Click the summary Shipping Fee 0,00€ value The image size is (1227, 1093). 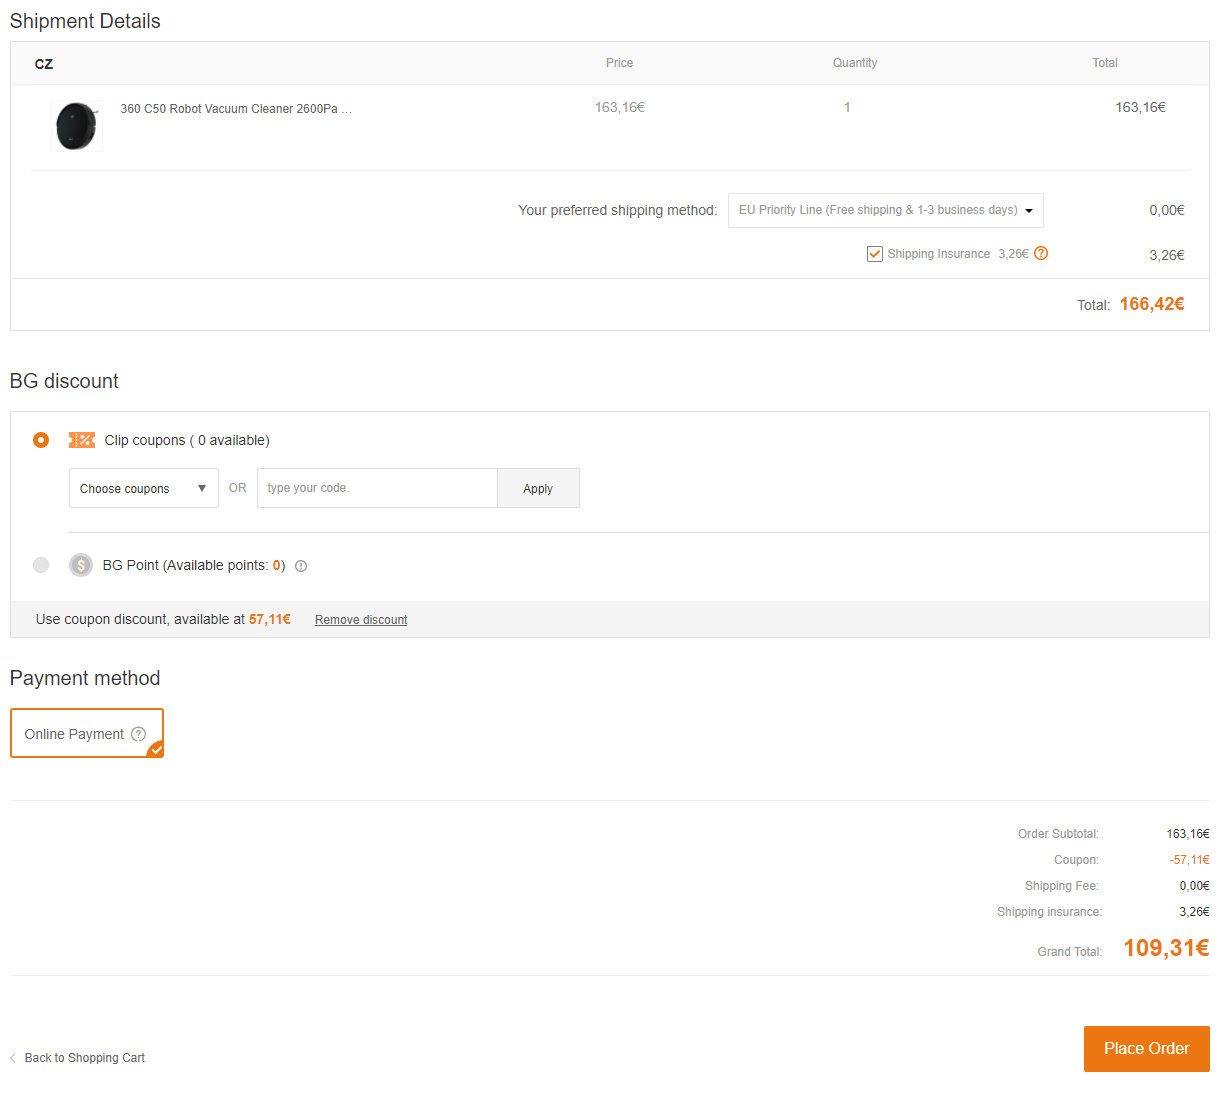point(1194,886)
